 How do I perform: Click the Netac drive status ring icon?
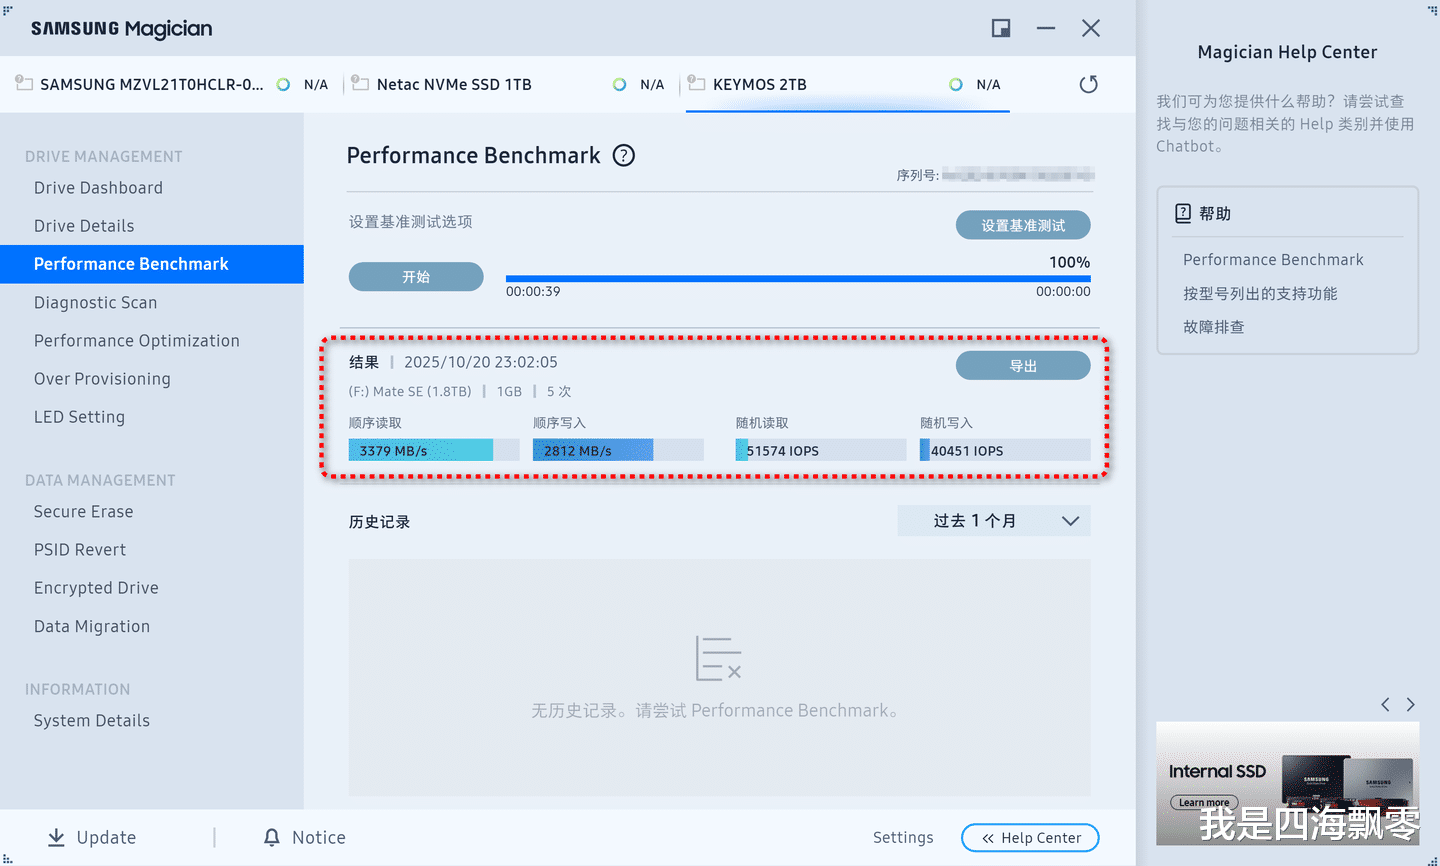pos(620,84)
